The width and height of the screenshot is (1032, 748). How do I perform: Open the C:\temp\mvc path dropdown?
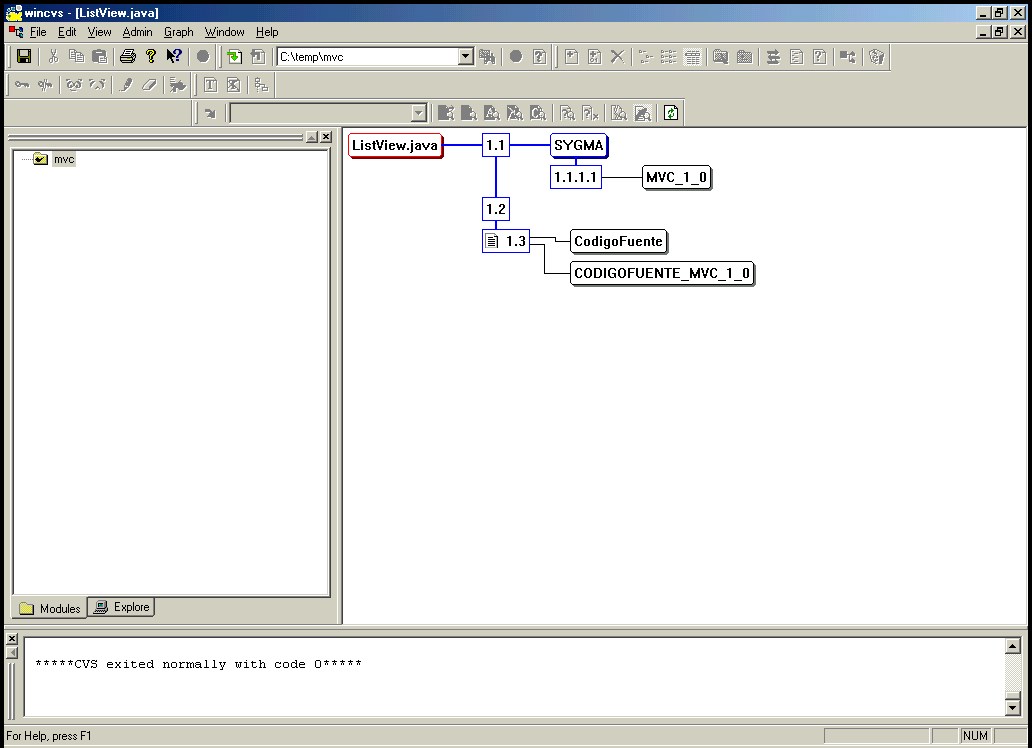(465, 57)
